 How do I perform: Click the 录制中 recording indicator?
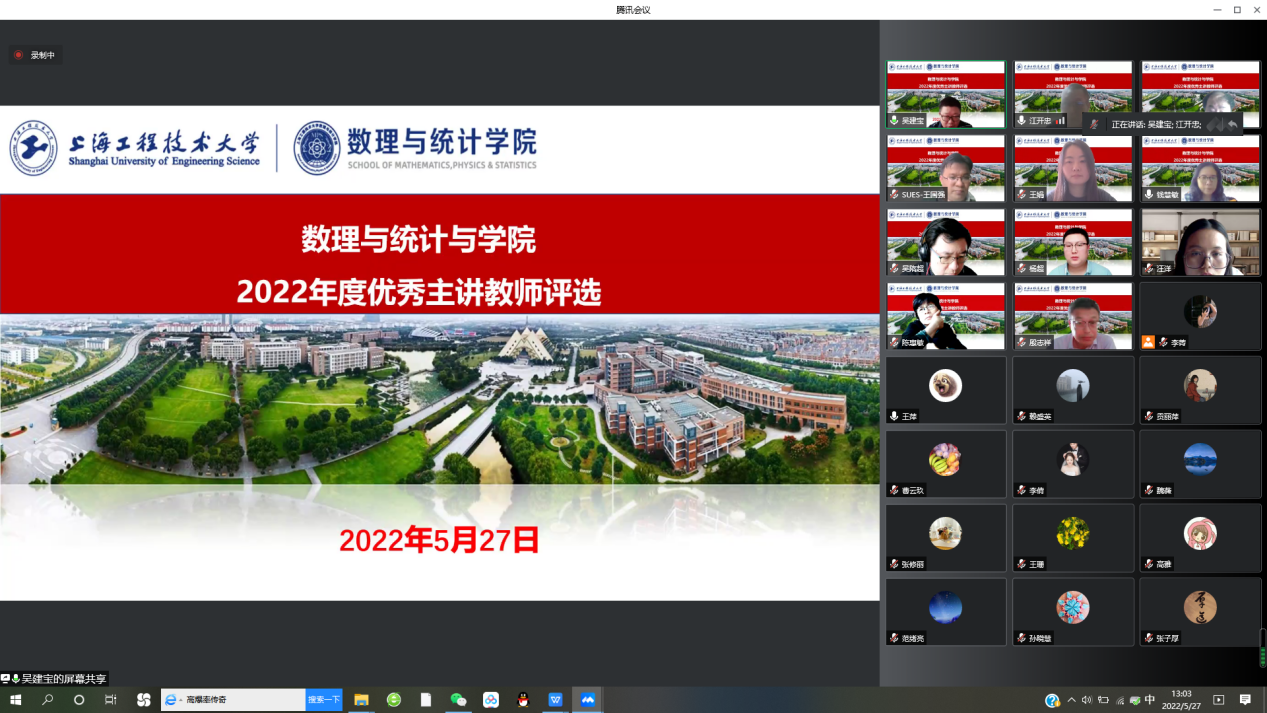pos(35,55)
